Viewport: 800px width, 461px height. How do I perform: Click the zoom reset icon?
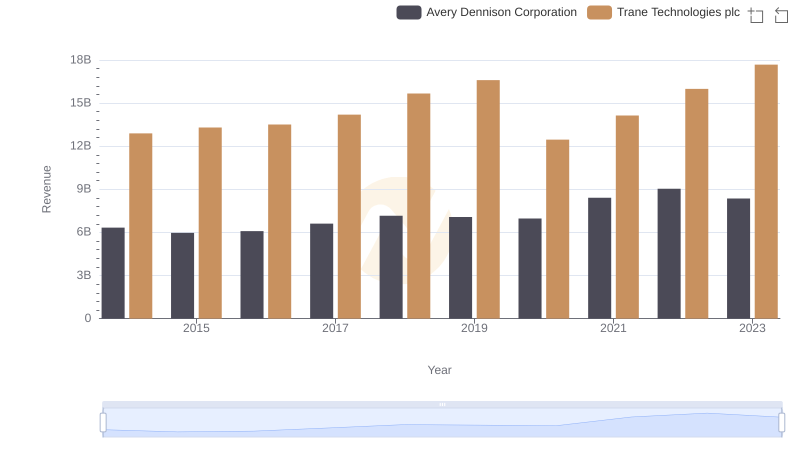[781, 14]
